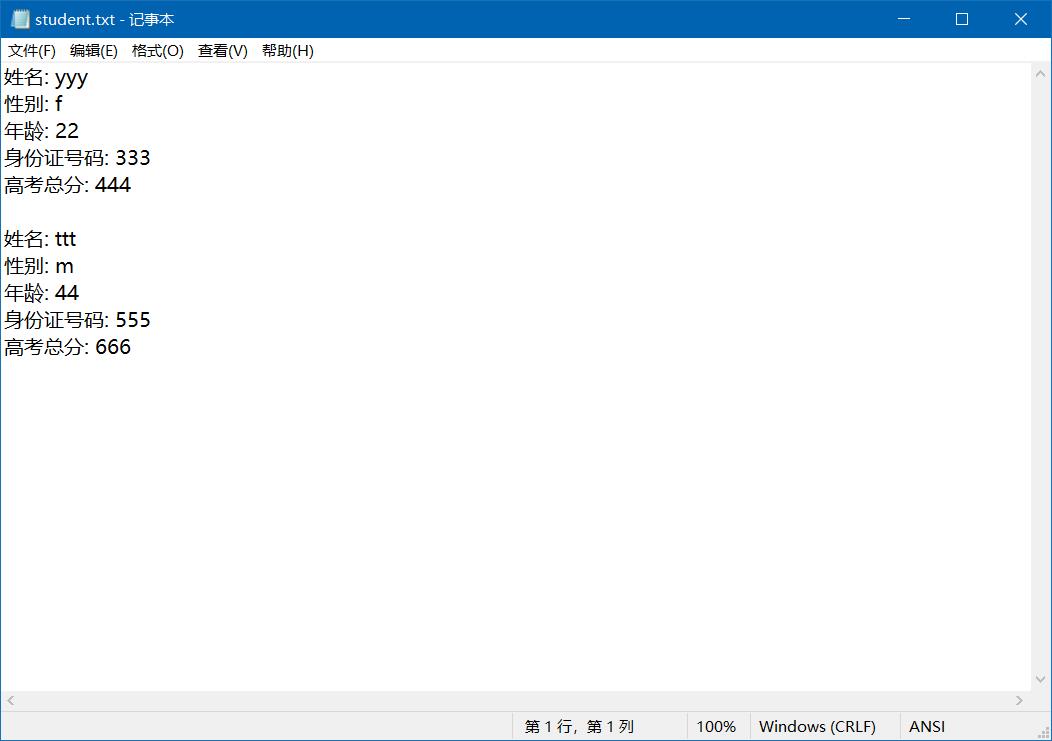This screenshot has width=1052, height=741.
Task: Minimize the Notepad window
Action: [904, 19]
